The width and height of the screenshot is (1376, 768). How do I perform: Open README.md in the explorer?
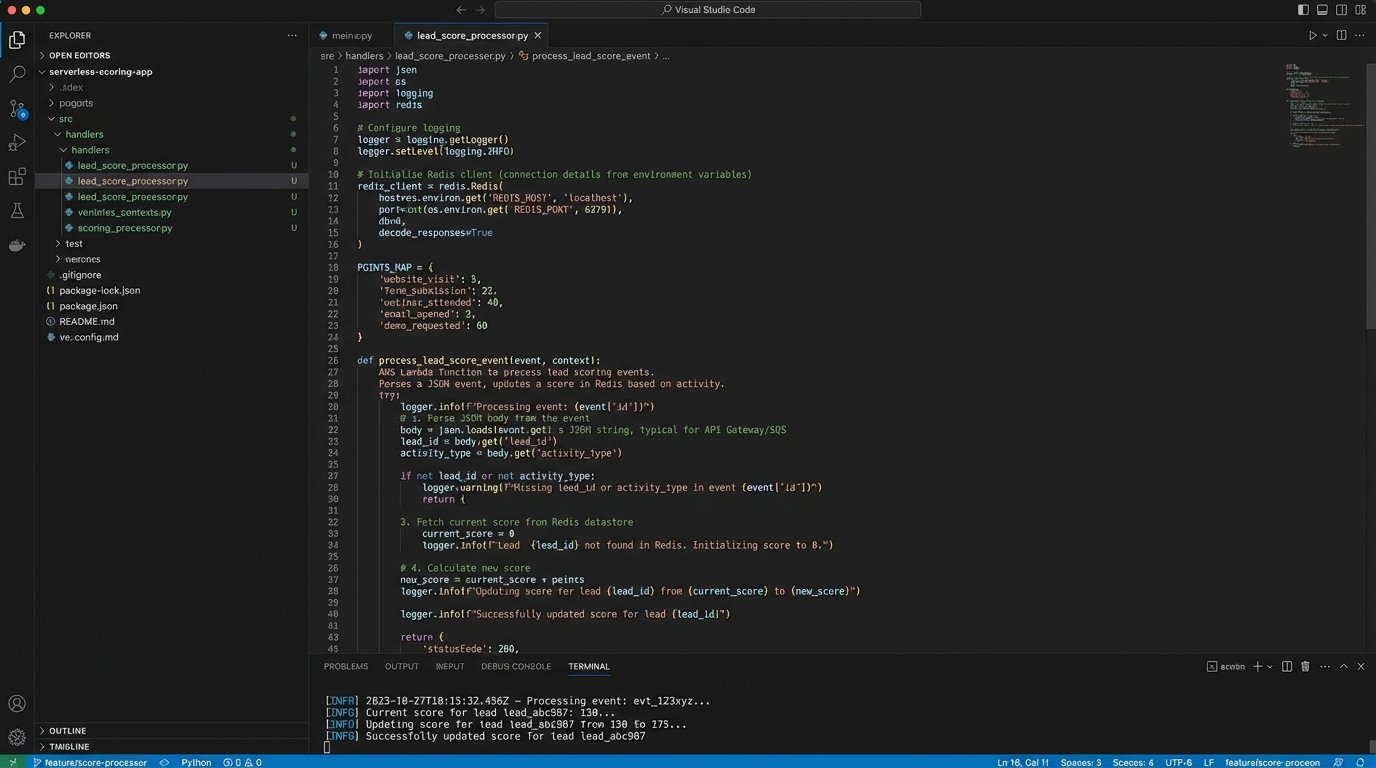[87, 322]
